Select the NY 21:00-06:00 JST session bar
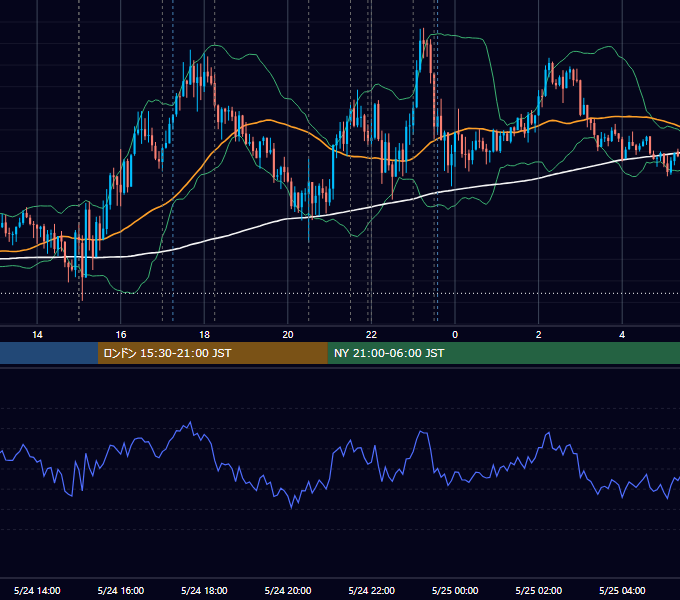680x600 pixels. (503, 353)
